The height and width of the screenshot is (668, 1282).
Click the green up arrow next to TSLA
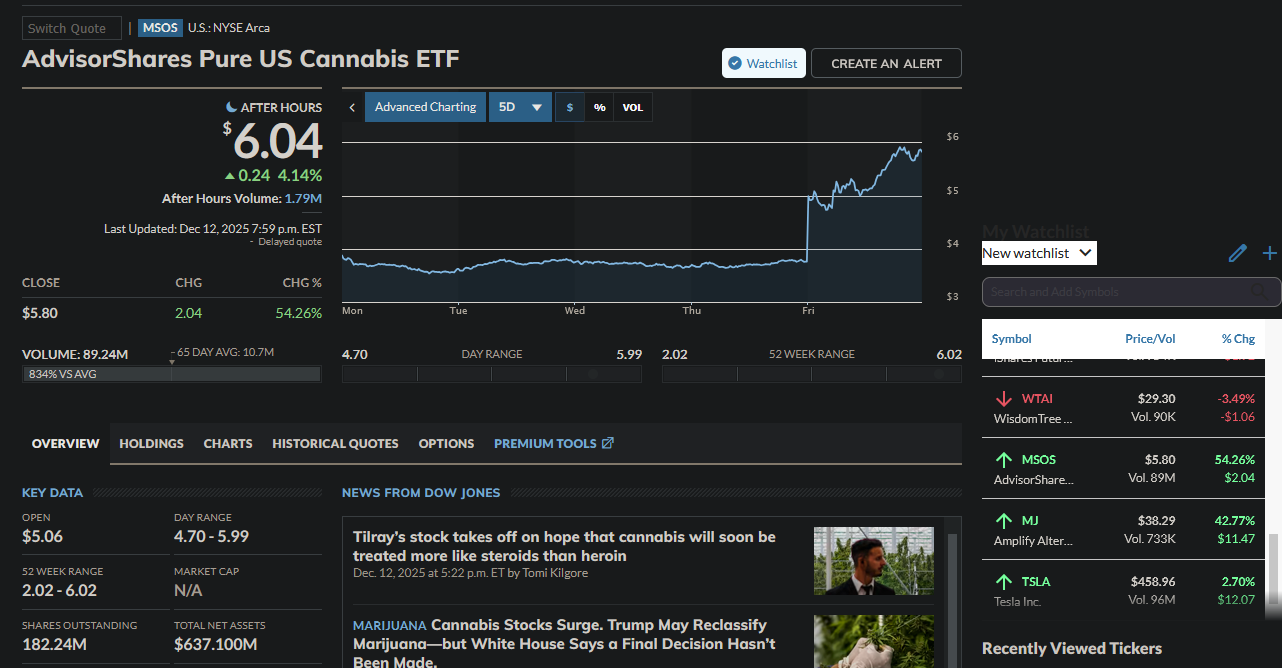[1004, 582]
